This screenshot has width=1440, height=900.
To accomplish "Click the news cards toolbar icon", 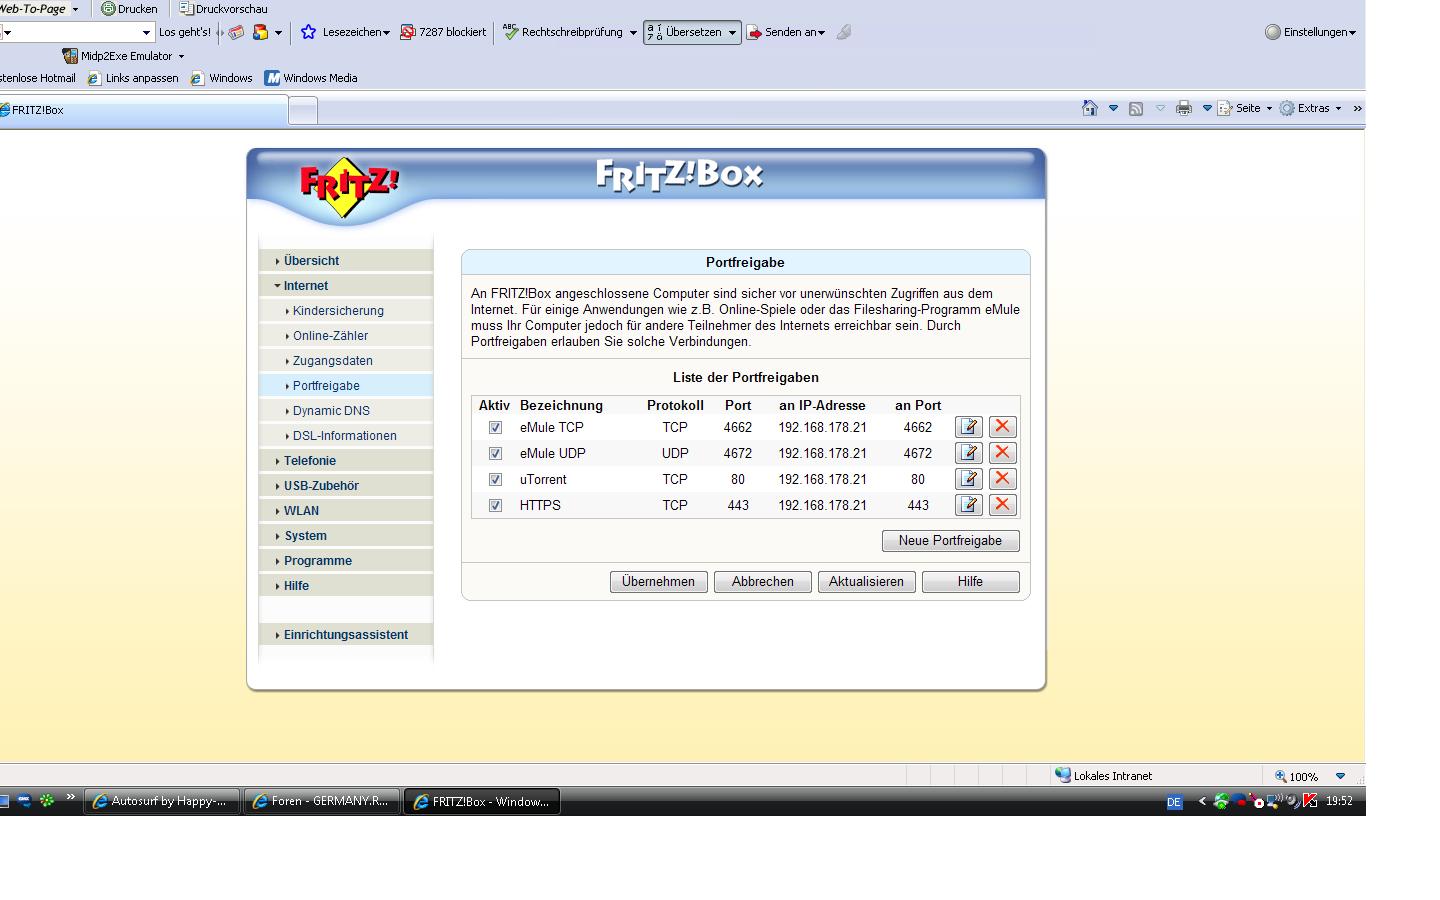I will tap(236, 32).
